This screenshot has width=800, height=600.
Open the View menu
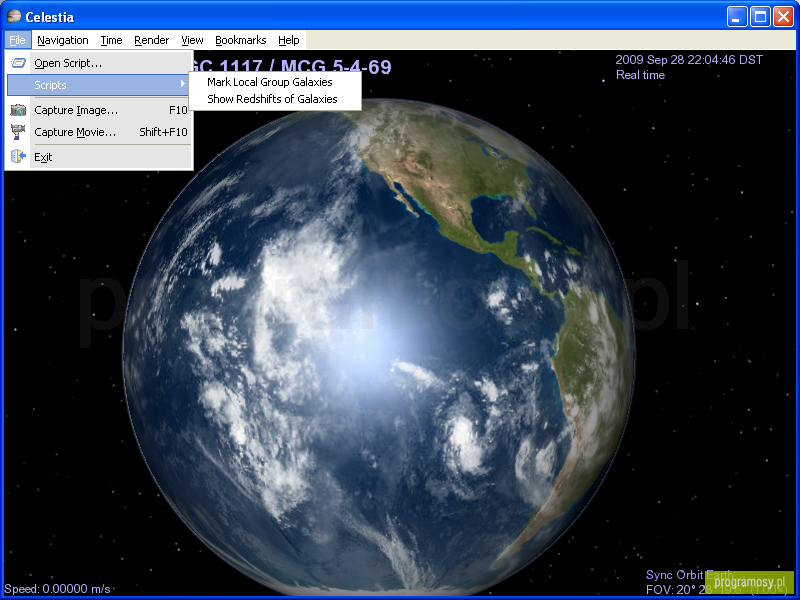(x=192, y=40)
